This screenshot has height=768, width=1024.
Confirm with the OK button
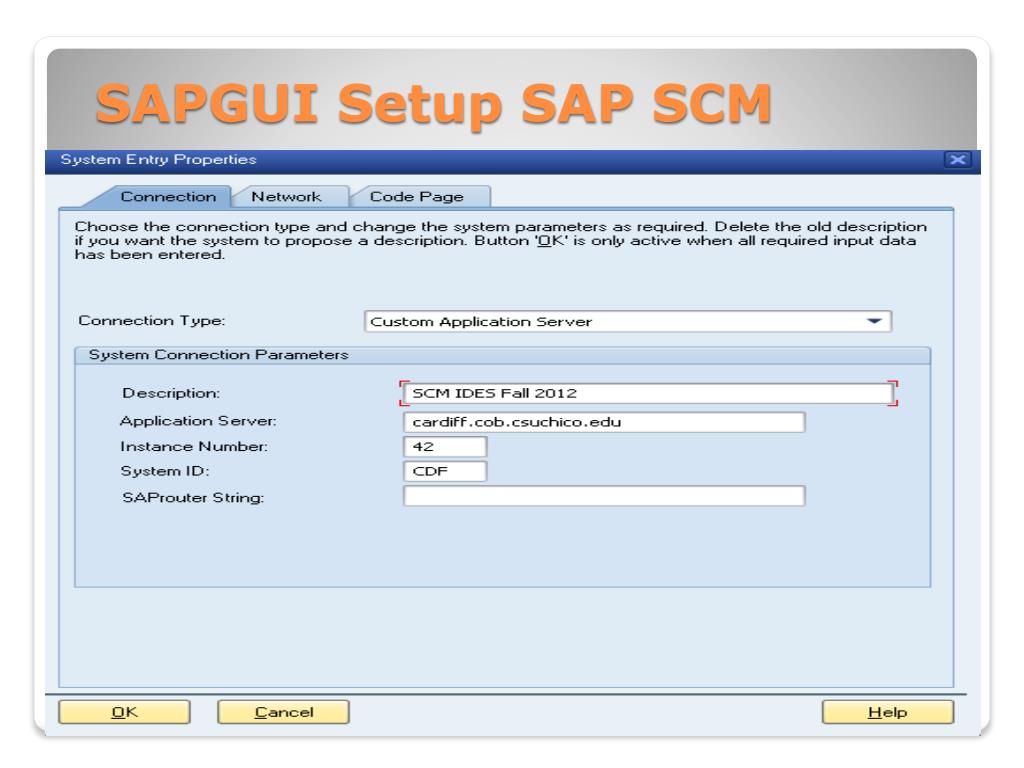[124, 712]
